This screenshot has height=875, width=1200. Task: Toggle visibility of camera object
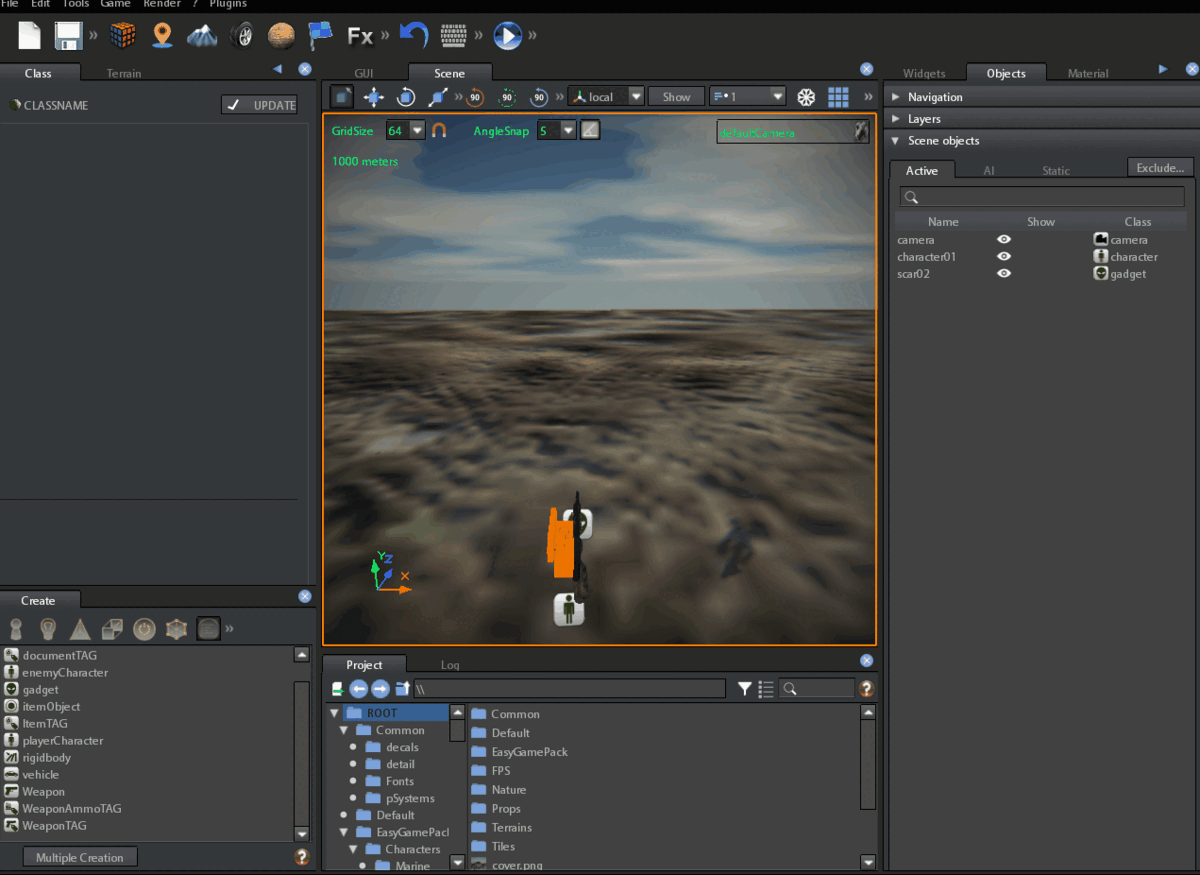pos(1004,240)
